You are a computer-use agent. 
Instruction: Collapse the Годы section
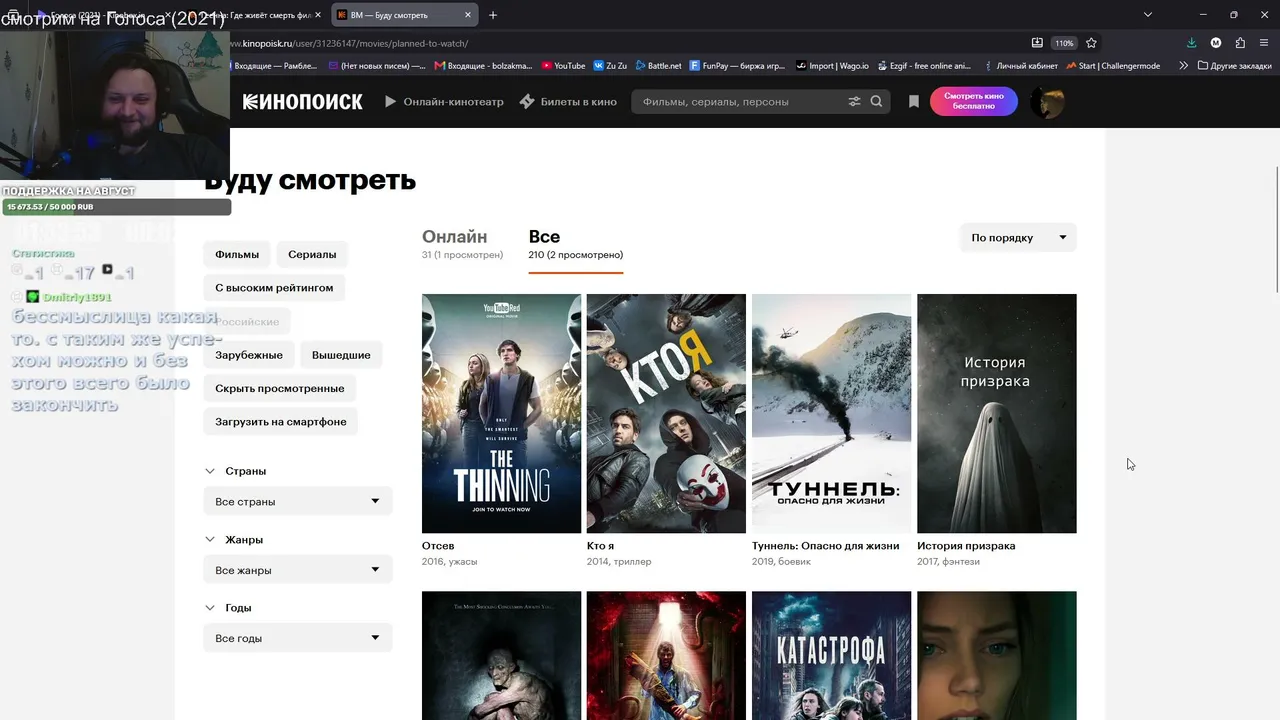click(228, 608)
